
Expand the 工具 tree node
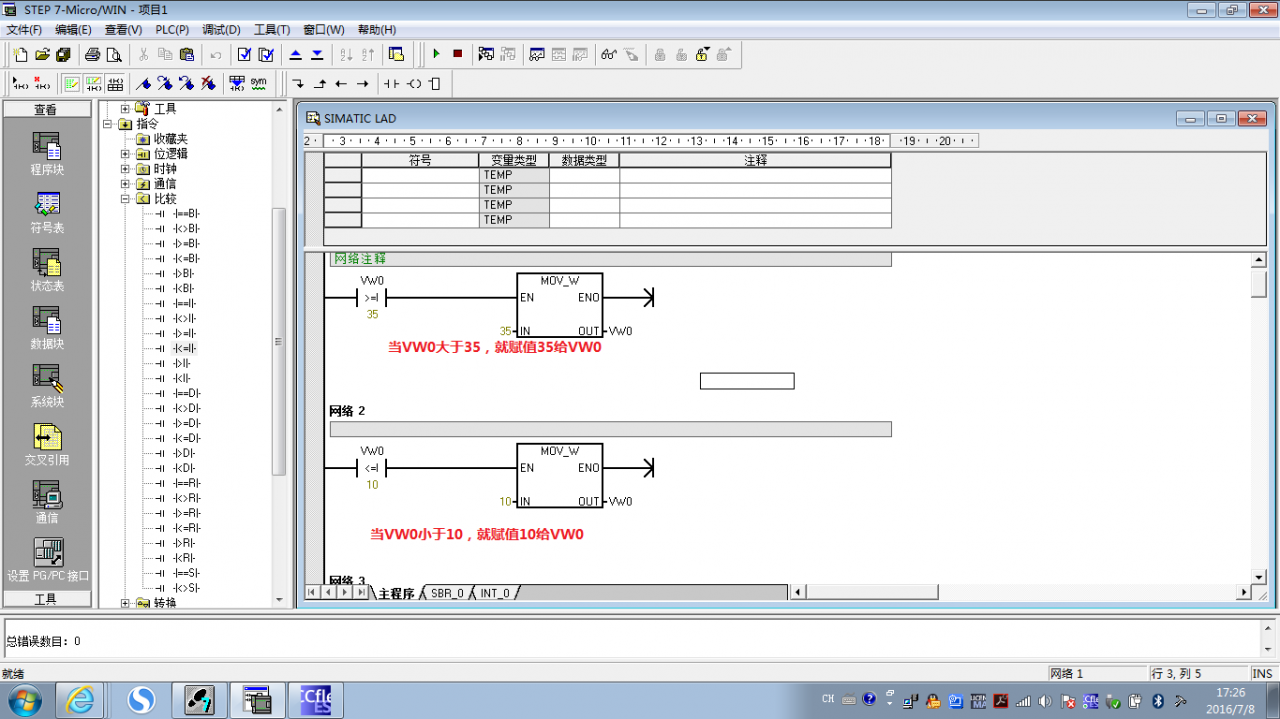pos(125,108)
